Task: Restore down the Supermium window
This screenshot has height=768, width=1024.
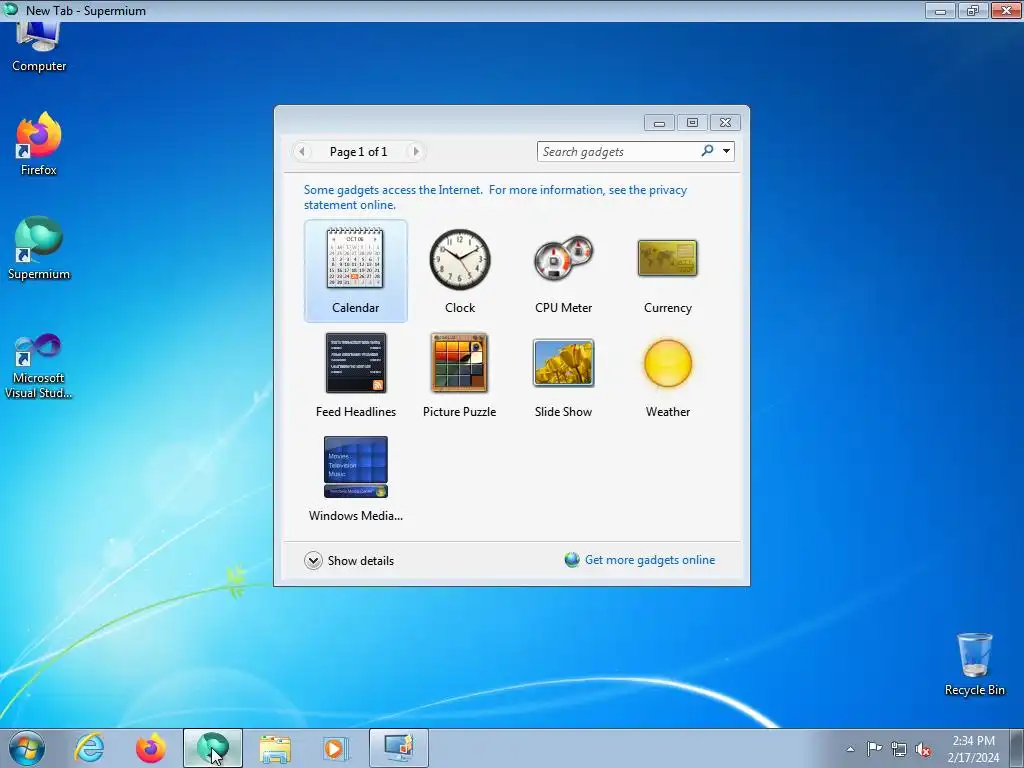Action: click(973, 10)
